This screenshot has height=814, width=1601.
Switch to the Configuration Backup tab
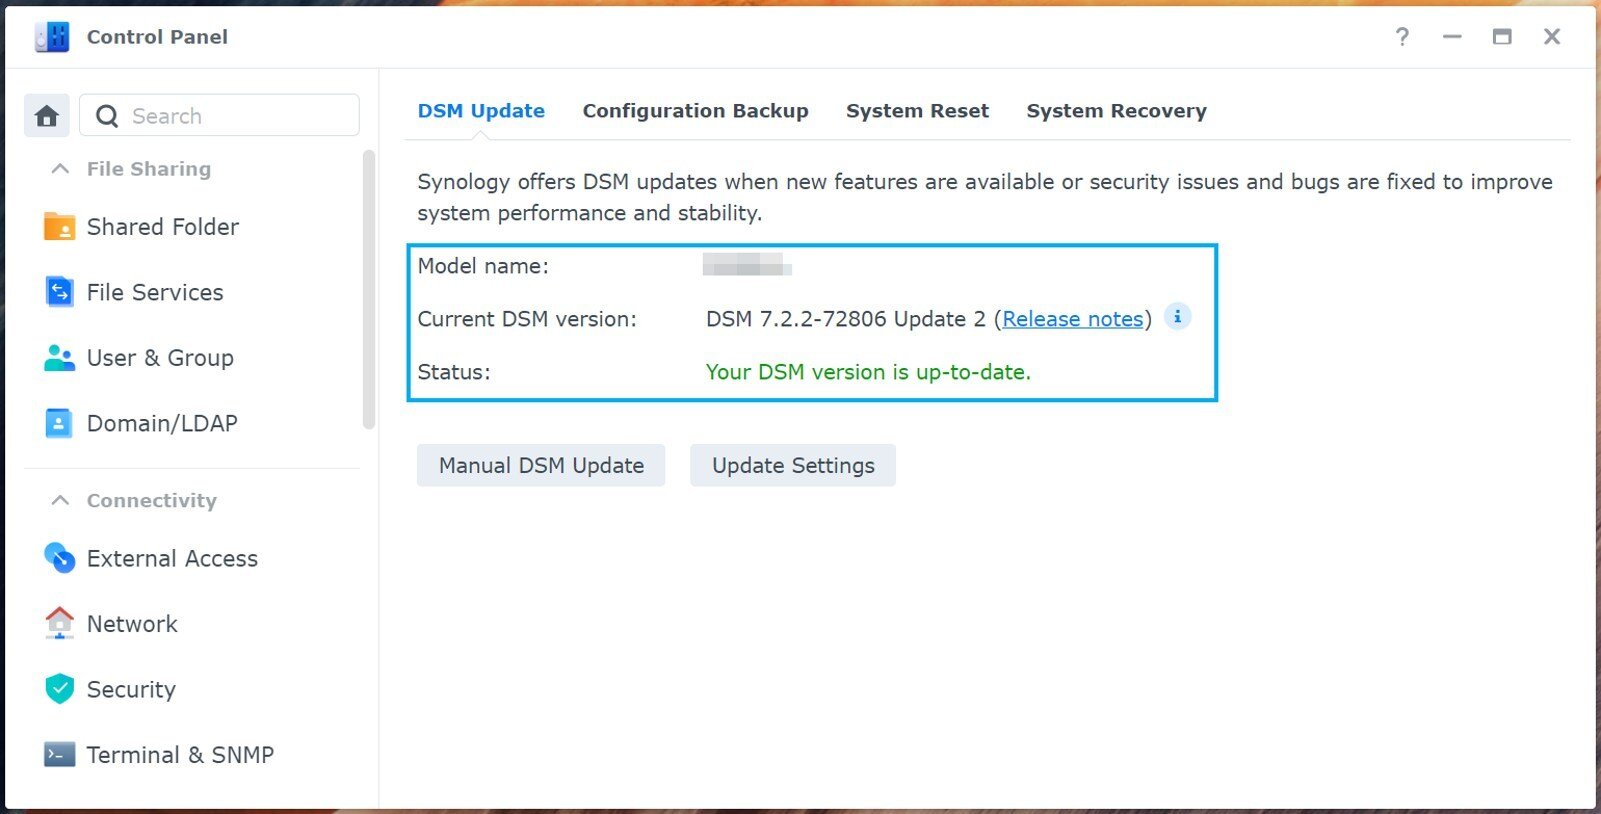click(695, 111)
